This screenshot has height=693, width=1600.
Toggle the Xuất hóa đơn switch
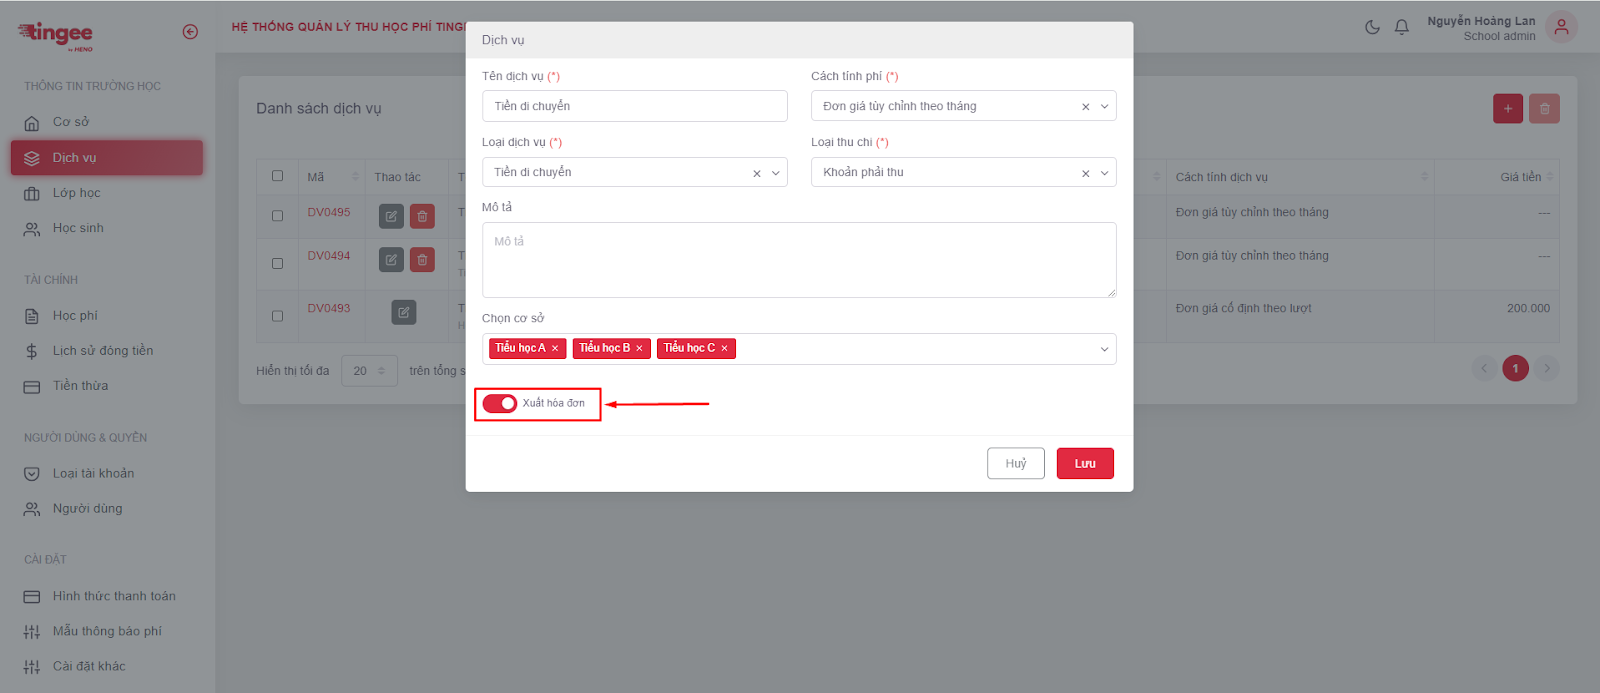[x=500, y=403]
